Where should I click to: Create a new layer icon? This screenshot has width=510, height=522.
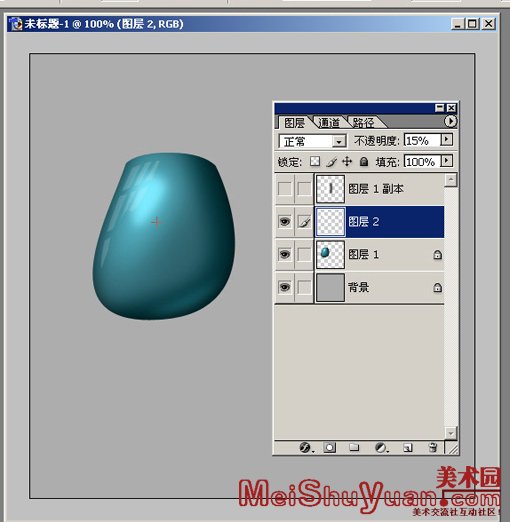(x=408, y=448)
